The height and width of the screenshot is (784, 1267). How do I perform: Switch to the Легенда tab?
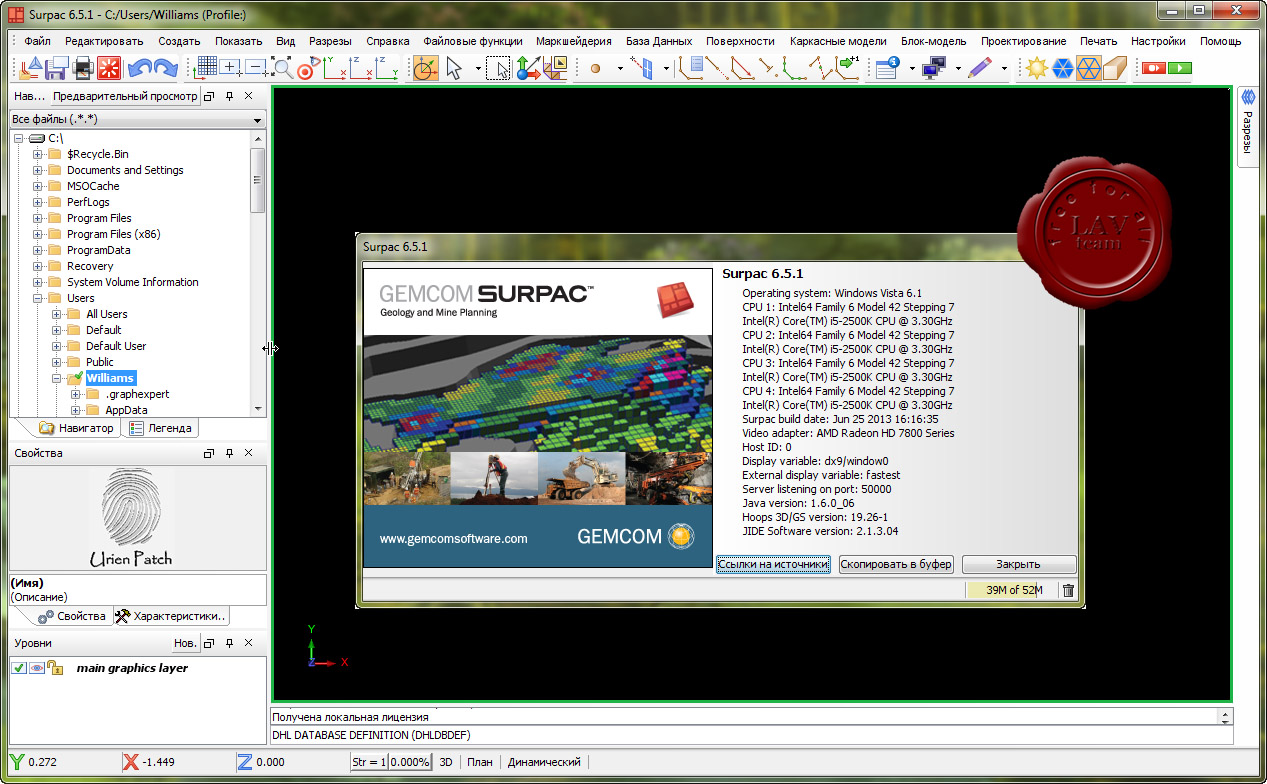point(160,428)
